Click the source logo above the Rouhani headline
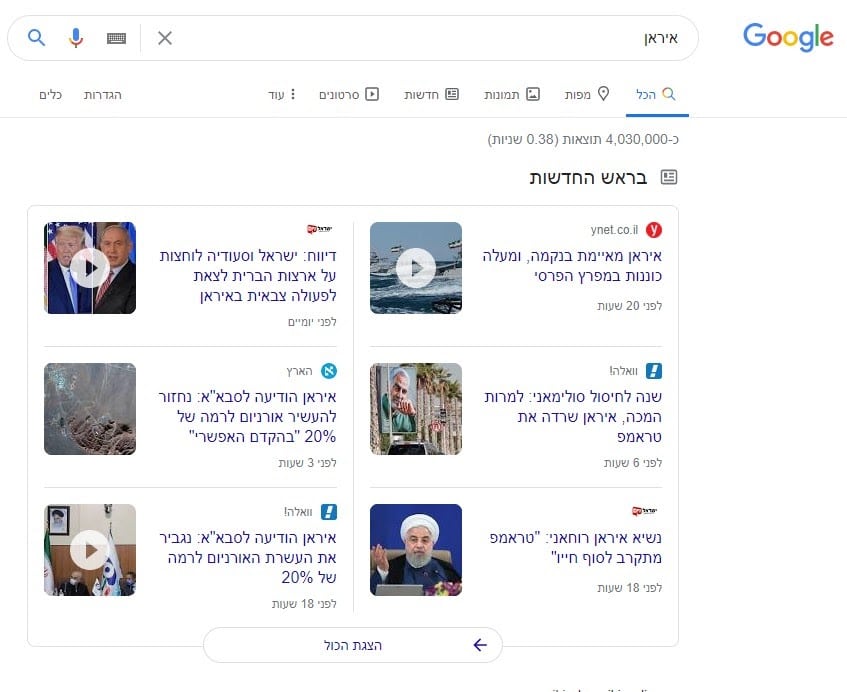The width and height of the screenshot is (847, 692). pos(644,510)
